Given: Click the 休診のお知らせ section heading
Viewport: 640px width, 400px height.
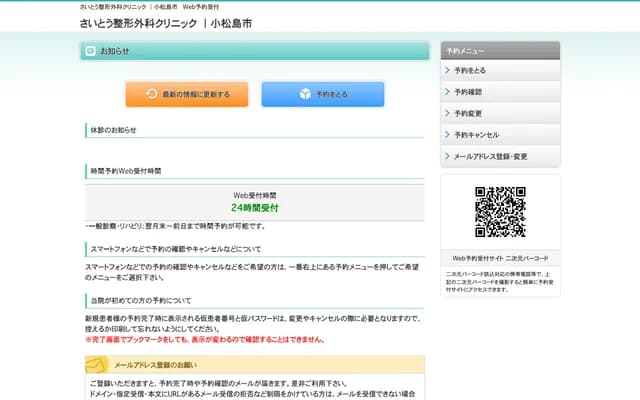Looking at the screenshot, I should click(x=113, y=130).
